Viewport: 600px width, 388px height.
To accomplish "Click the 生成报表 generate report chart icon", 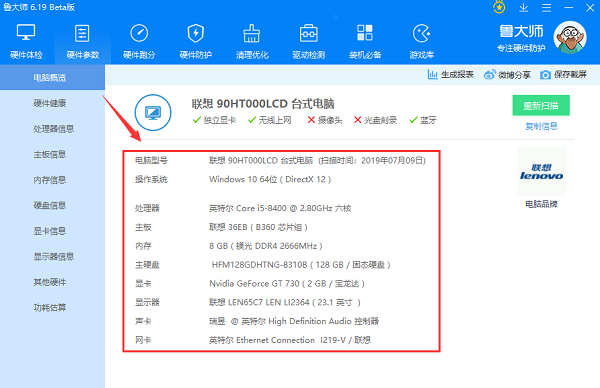I will [432, 74].
